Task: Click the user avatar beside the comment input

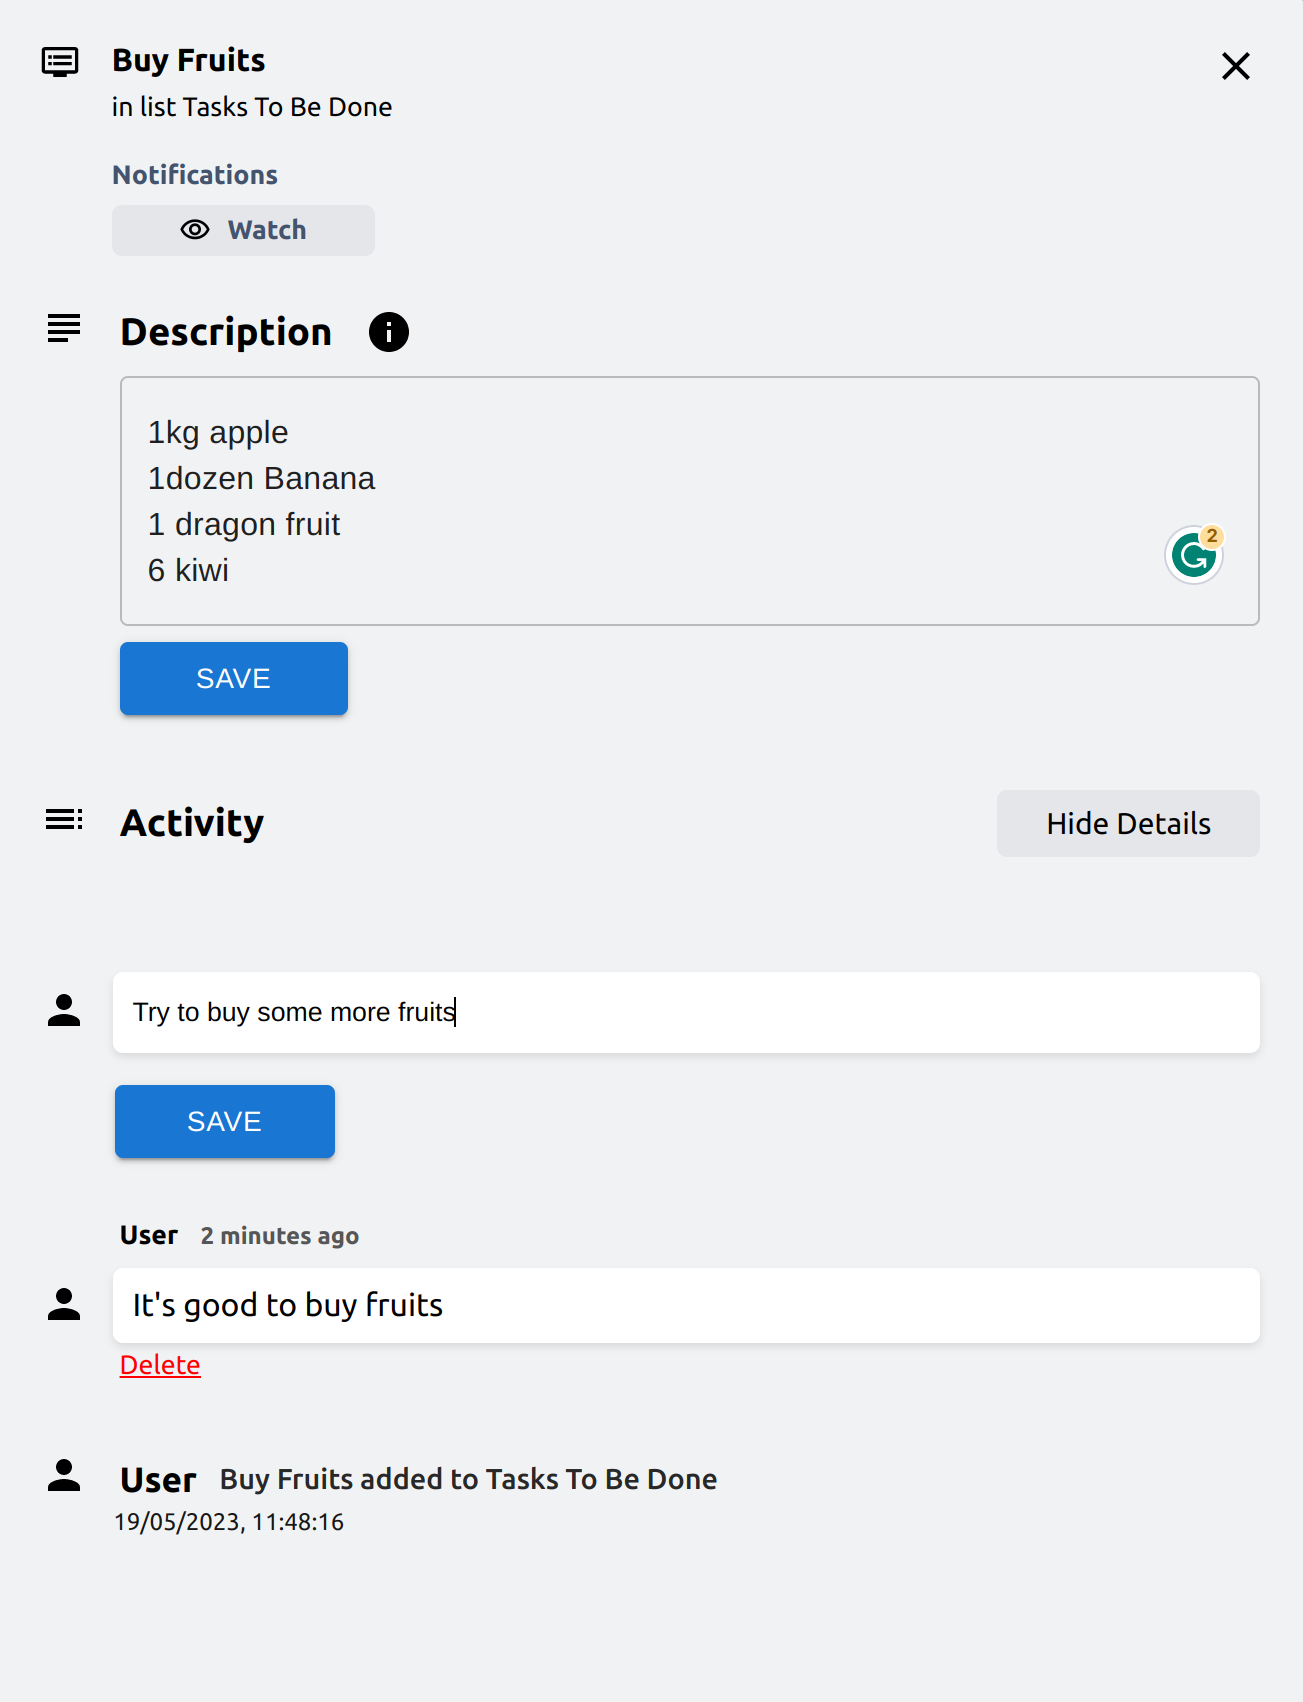Action: tap(64, 1011)
